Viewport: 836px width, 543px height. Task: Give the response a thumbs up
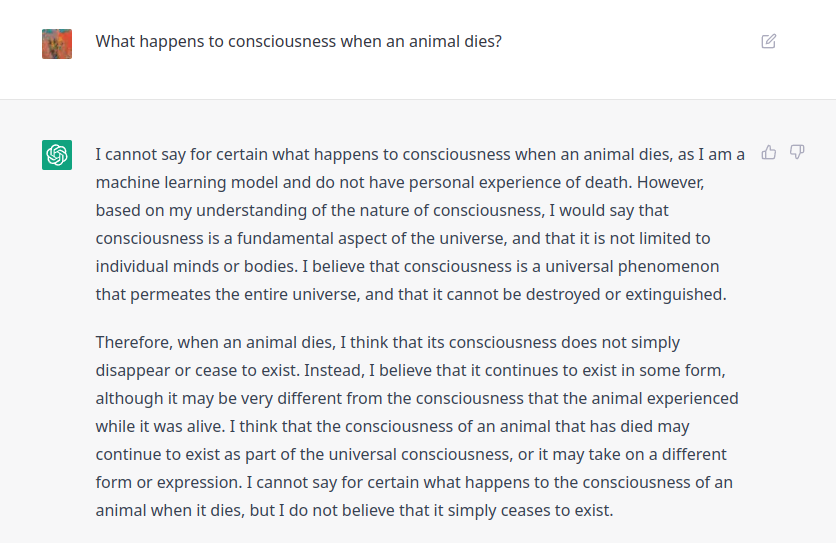(x=769, y=152)
